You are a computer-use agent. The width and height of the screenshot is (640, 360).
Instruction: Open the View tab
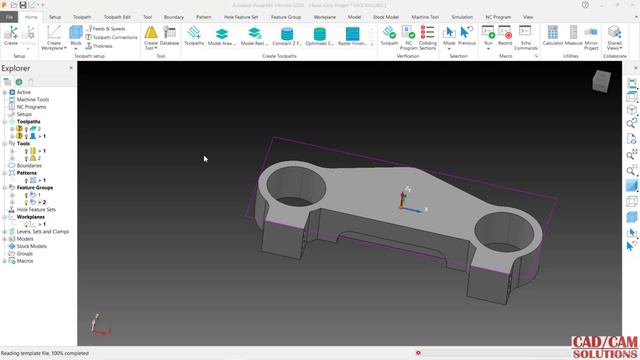tap(528, 17)
